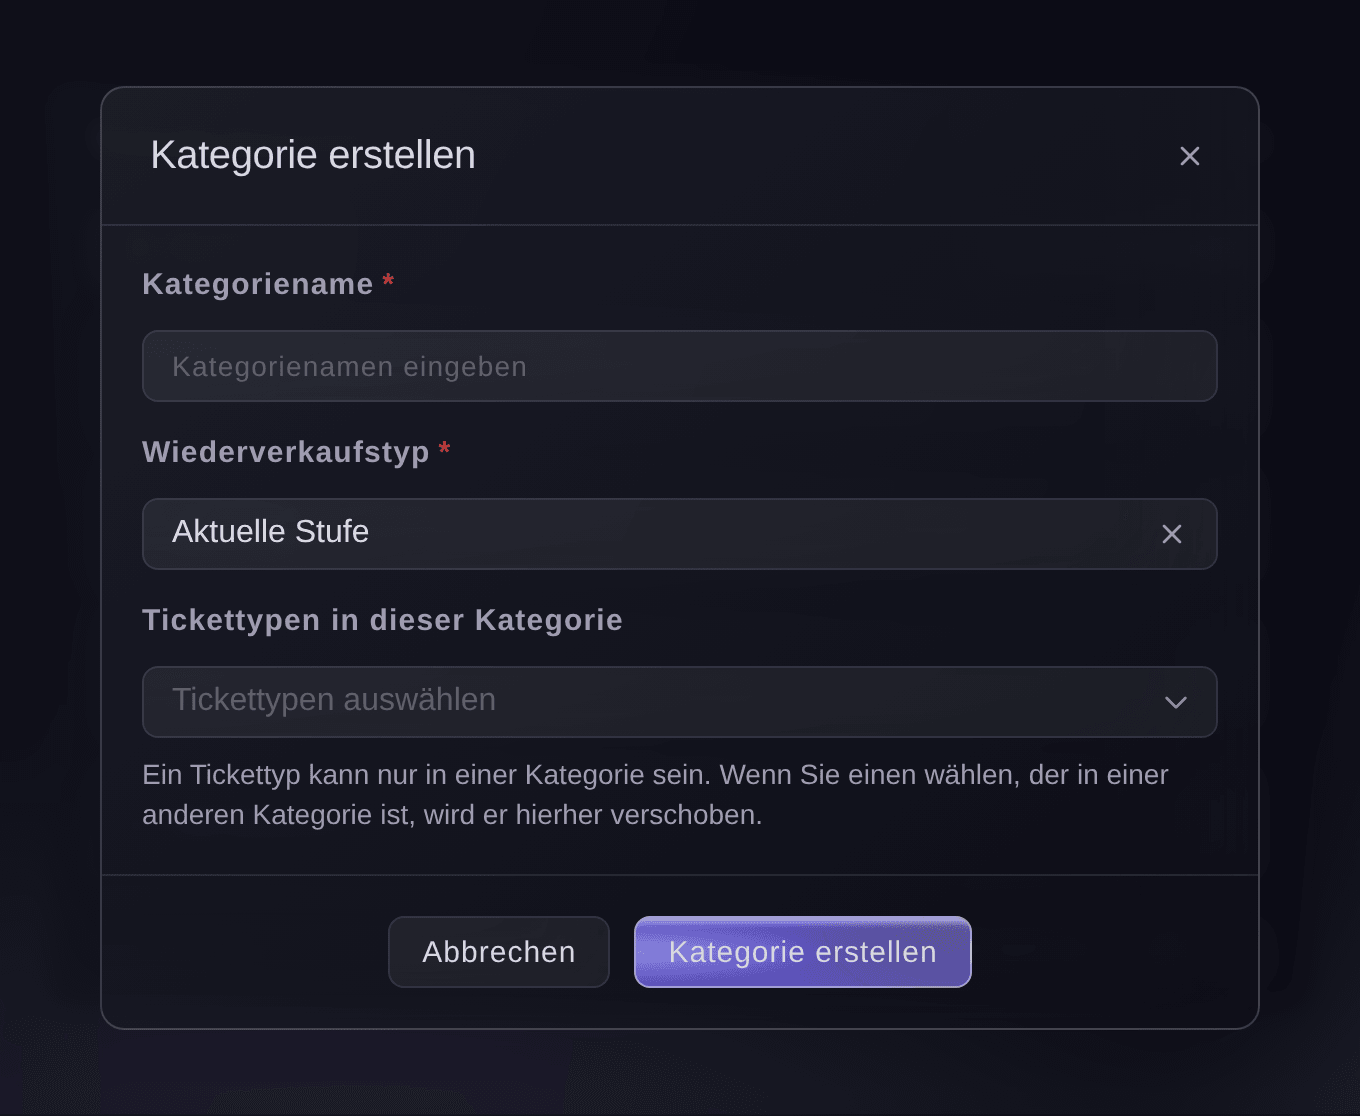Click the Kategoriename field label
This screenshot has width=1360, height=1116.
click(258, 284)
